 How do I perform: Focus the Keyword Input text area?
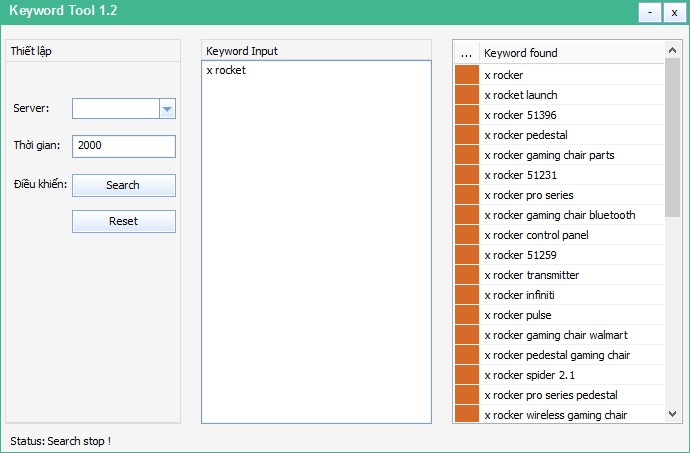point(316,242)
